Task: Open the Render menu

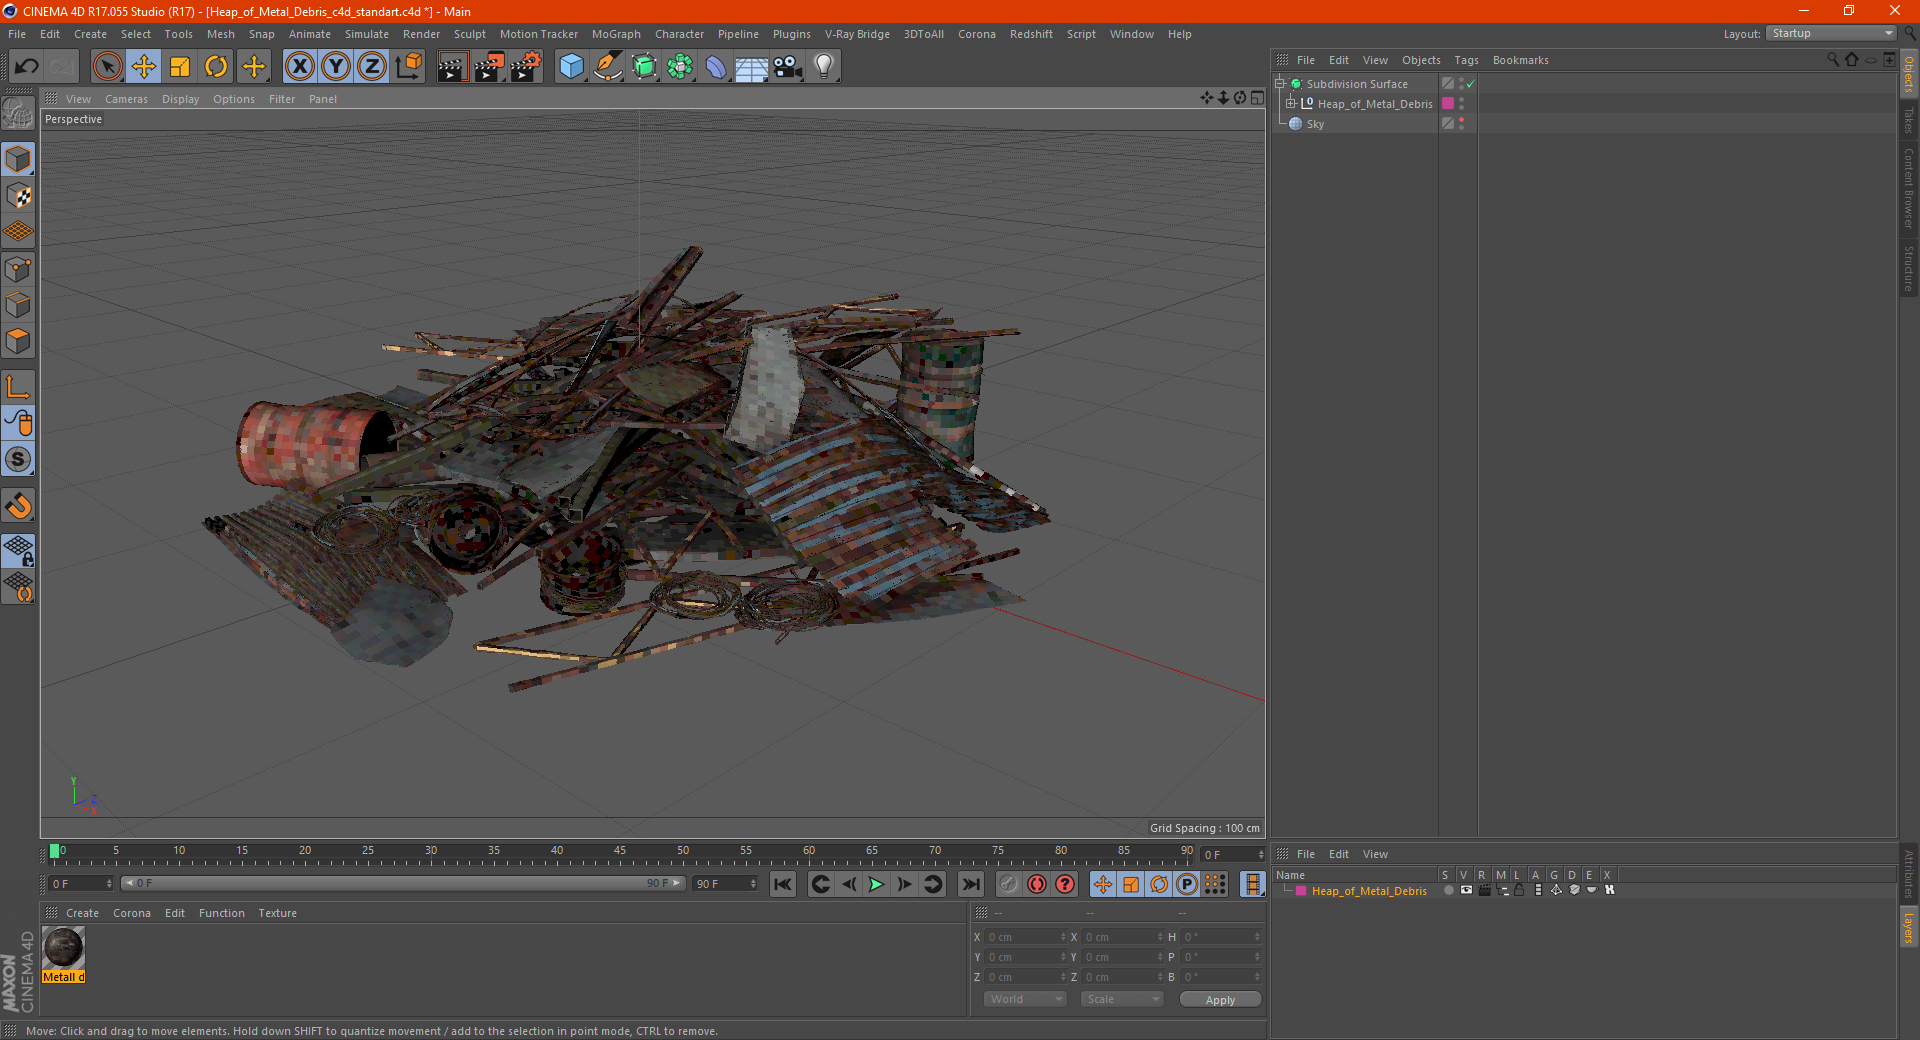Action: (x=421, y=34)
